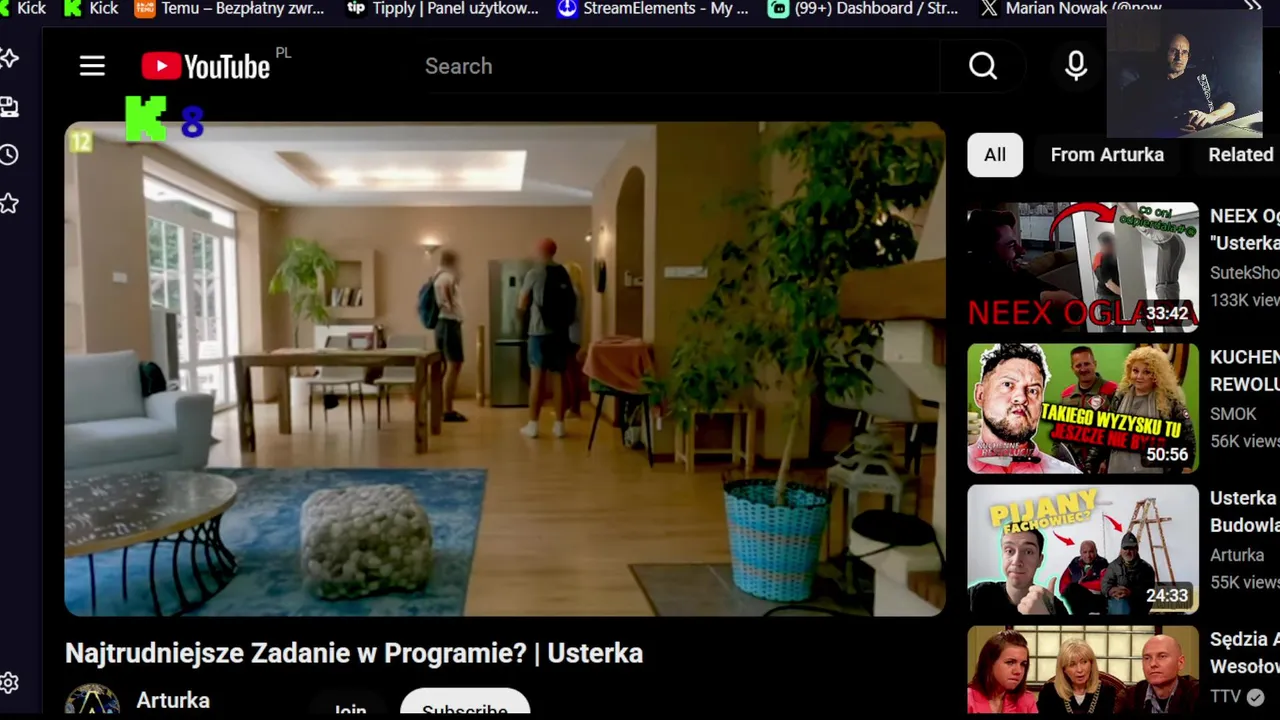The width and height of the screenshot is (1280, 720).
Task: Open the Sędzia A... Wesołow... video title
Action: (x=1245, y=652)
